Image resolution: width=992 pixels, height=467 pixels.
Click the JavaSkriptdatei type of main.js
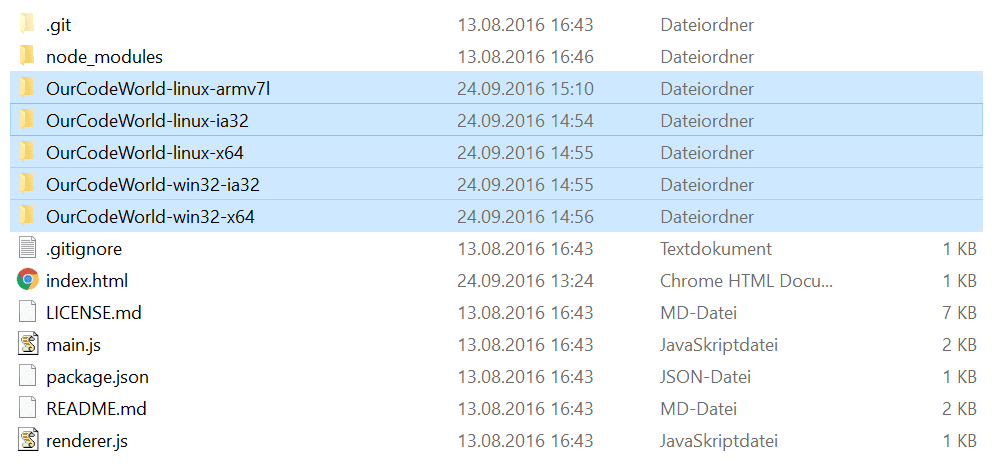[x=719, y=345]
